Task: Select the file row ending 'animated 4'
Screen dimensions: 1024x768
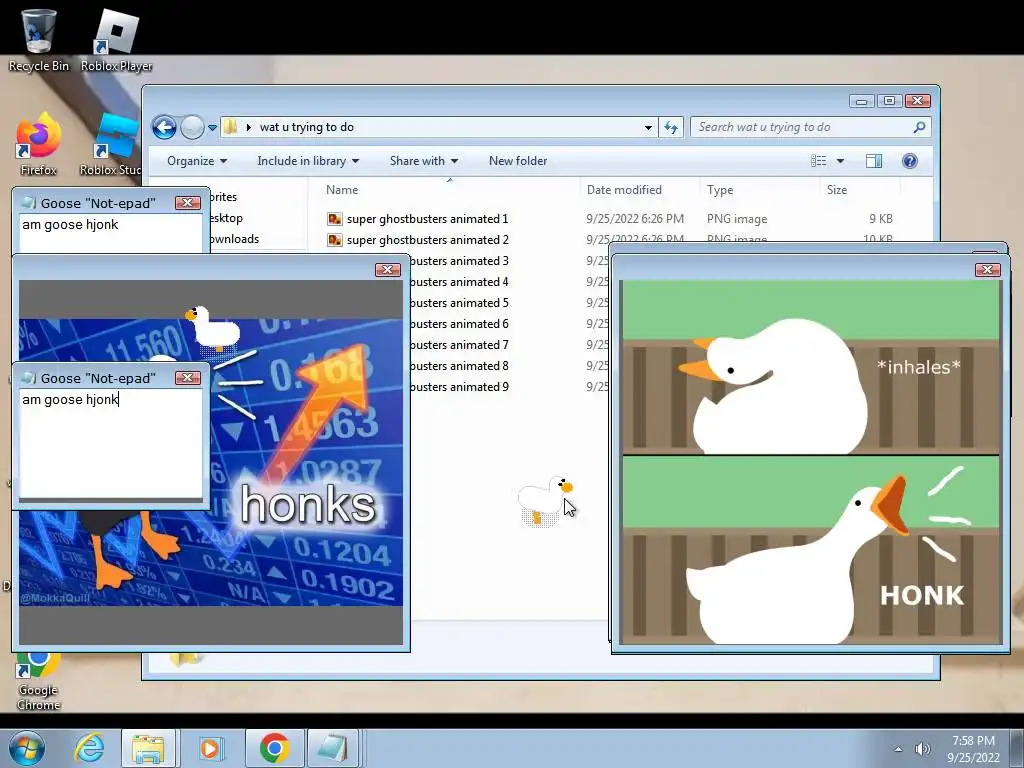Action: point(460,281)
